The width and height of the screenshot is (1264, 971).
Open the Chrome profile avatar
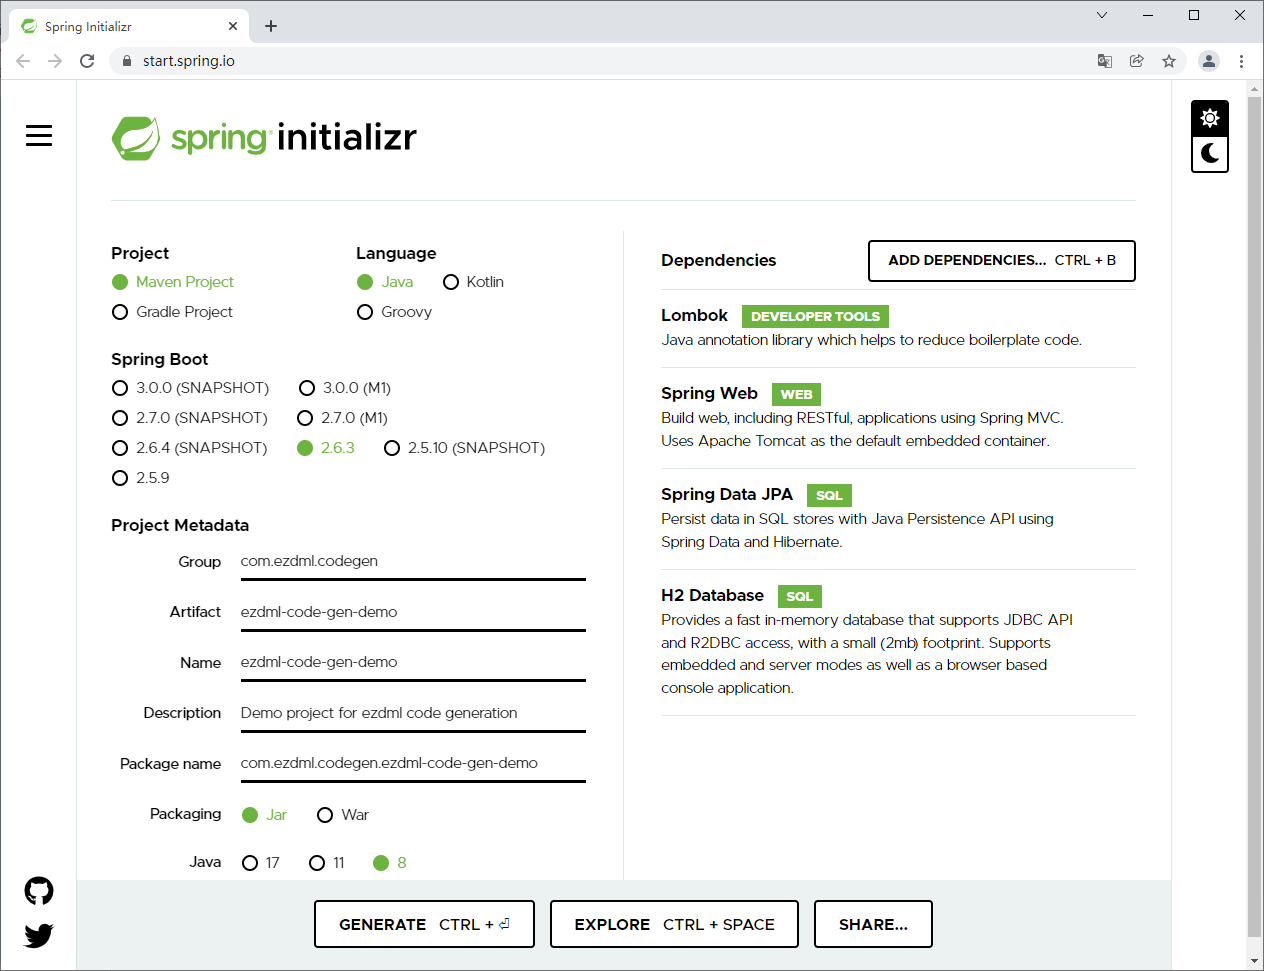[1209, 61]
